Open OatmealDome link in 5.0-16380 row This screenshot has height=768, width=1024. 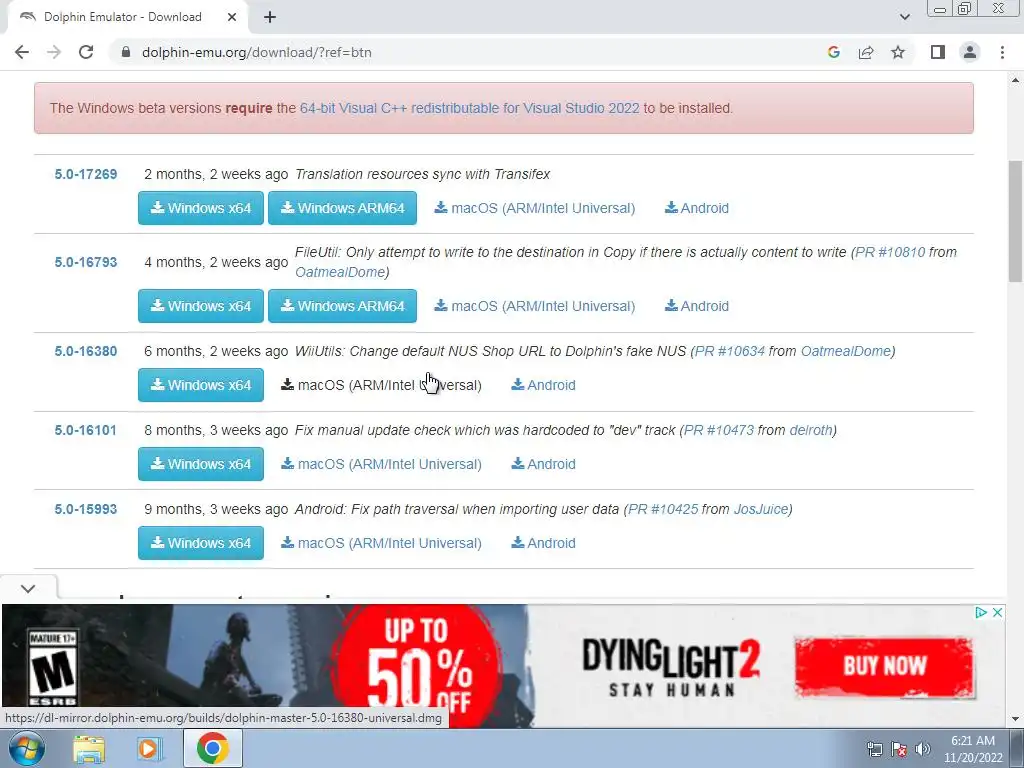pyautogui.click(x=846, y=351)
